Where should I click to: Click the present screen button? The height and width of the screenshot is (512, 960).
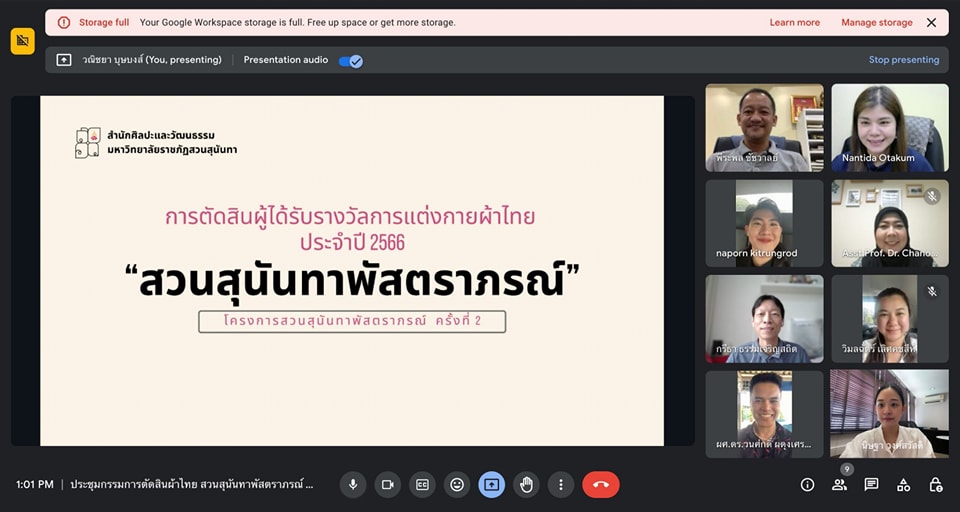coord(491,485)
